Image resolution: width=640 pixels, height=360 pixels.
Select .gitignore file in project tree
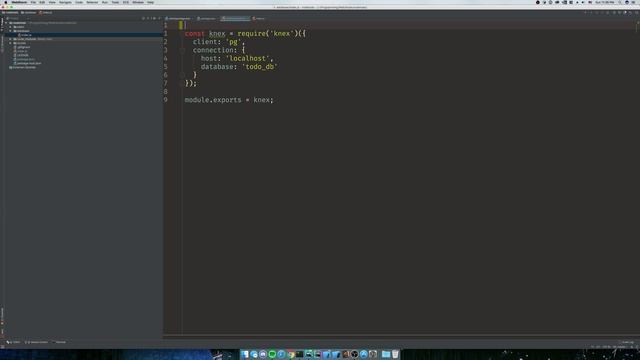coord(23,47)
